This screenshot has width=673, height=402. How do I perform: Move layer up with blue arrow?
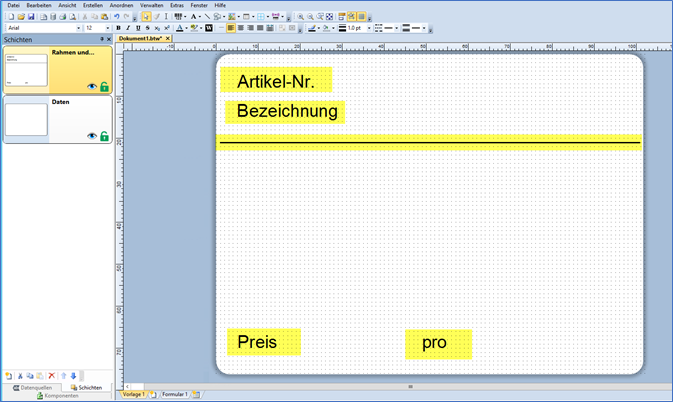tap(63, 375)
